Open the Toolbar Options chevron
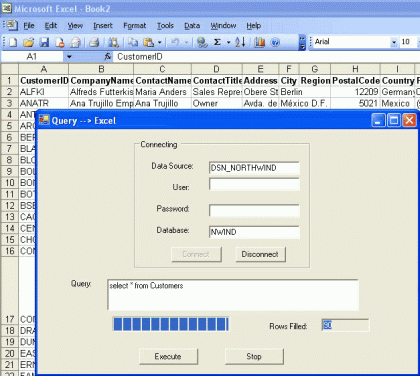This screenshot has height=376, width=420. (x=302, y=42)
